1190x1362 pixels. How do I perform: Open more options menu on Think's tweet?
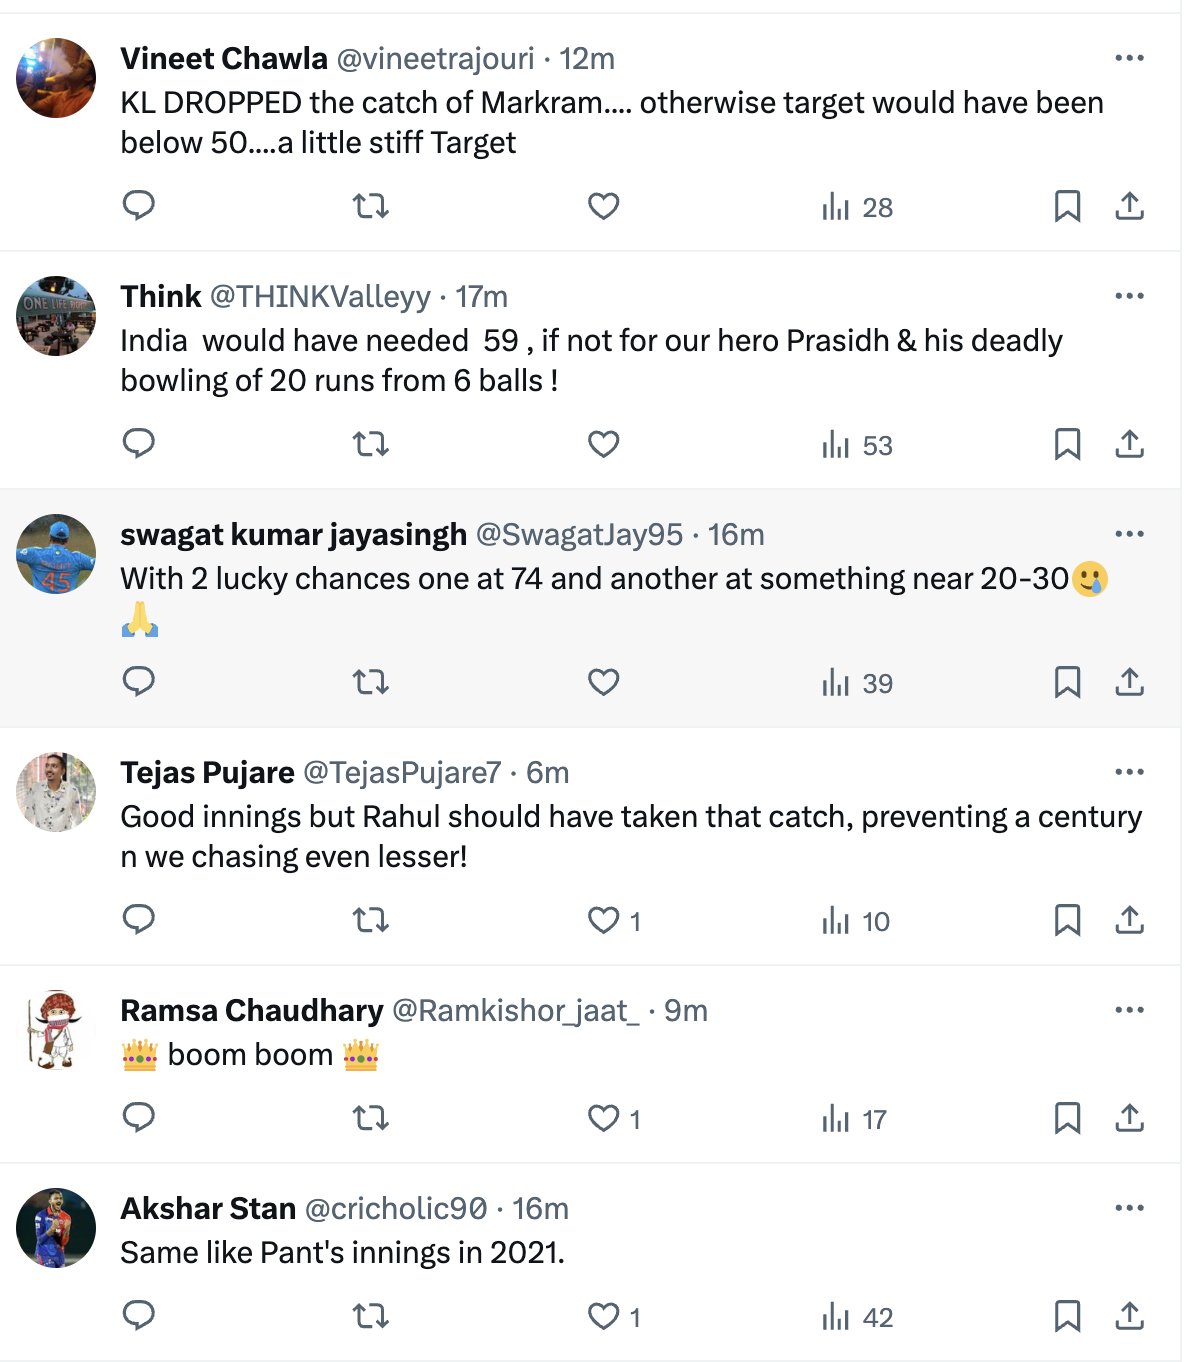(x=1129, y=297)
